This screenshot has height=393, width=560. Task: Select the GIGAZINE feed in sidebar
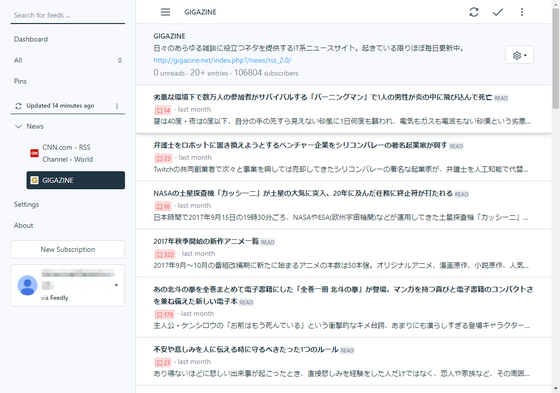[76, 180]
